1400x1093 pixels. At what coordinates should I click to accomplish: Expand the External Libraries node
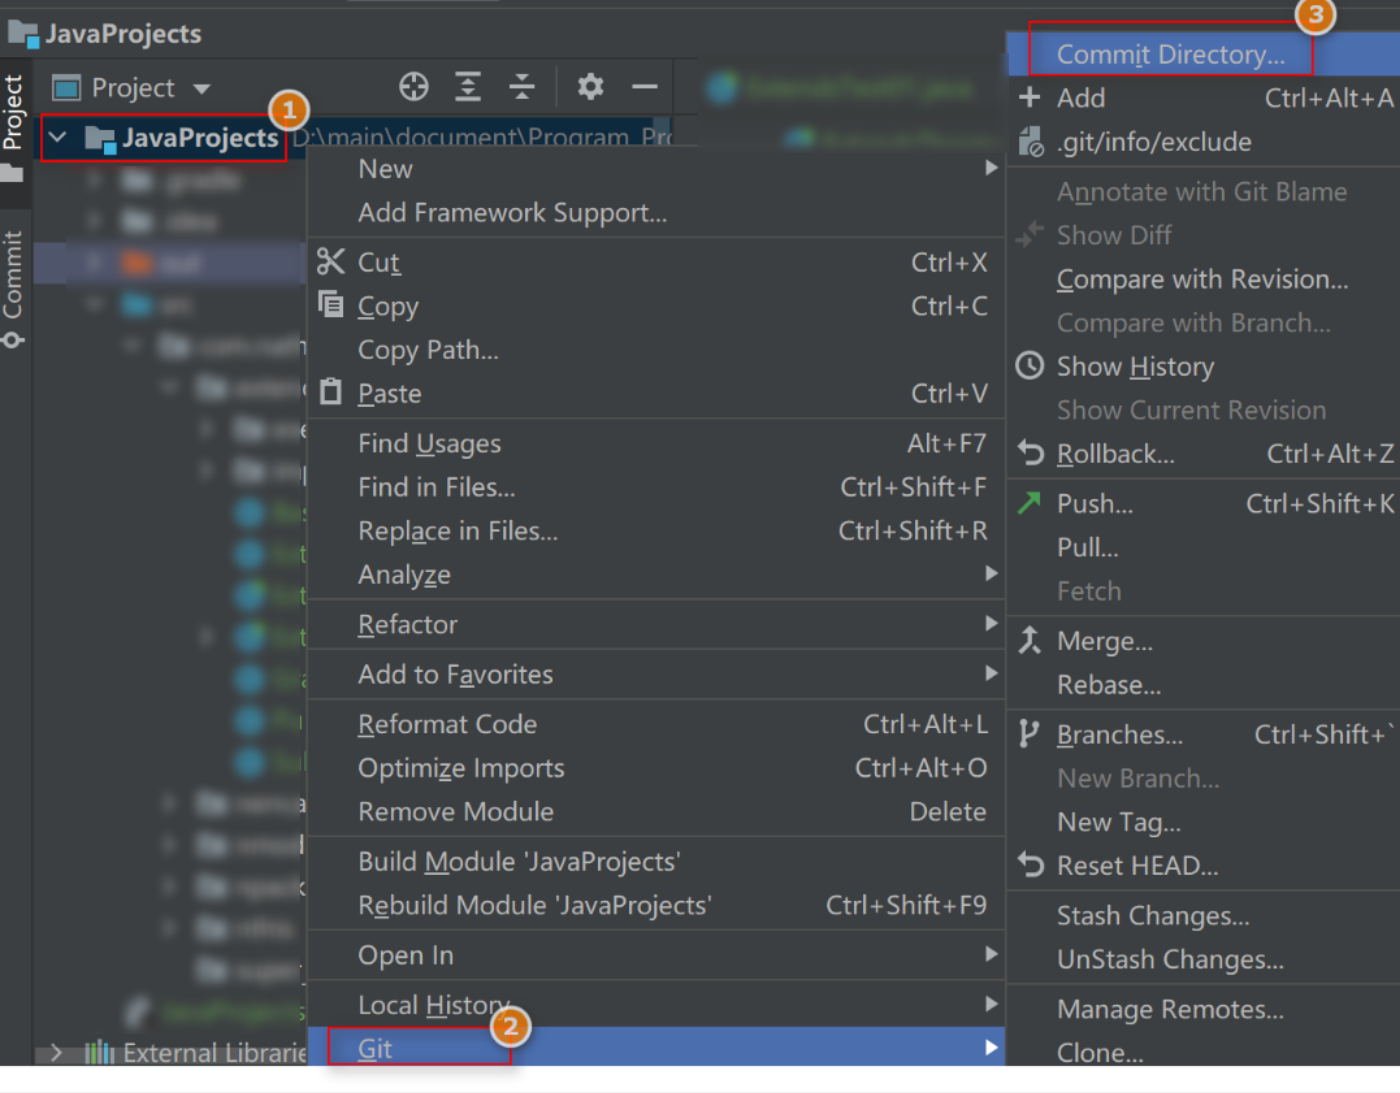pyautogui.click(x=56, y=1052)
